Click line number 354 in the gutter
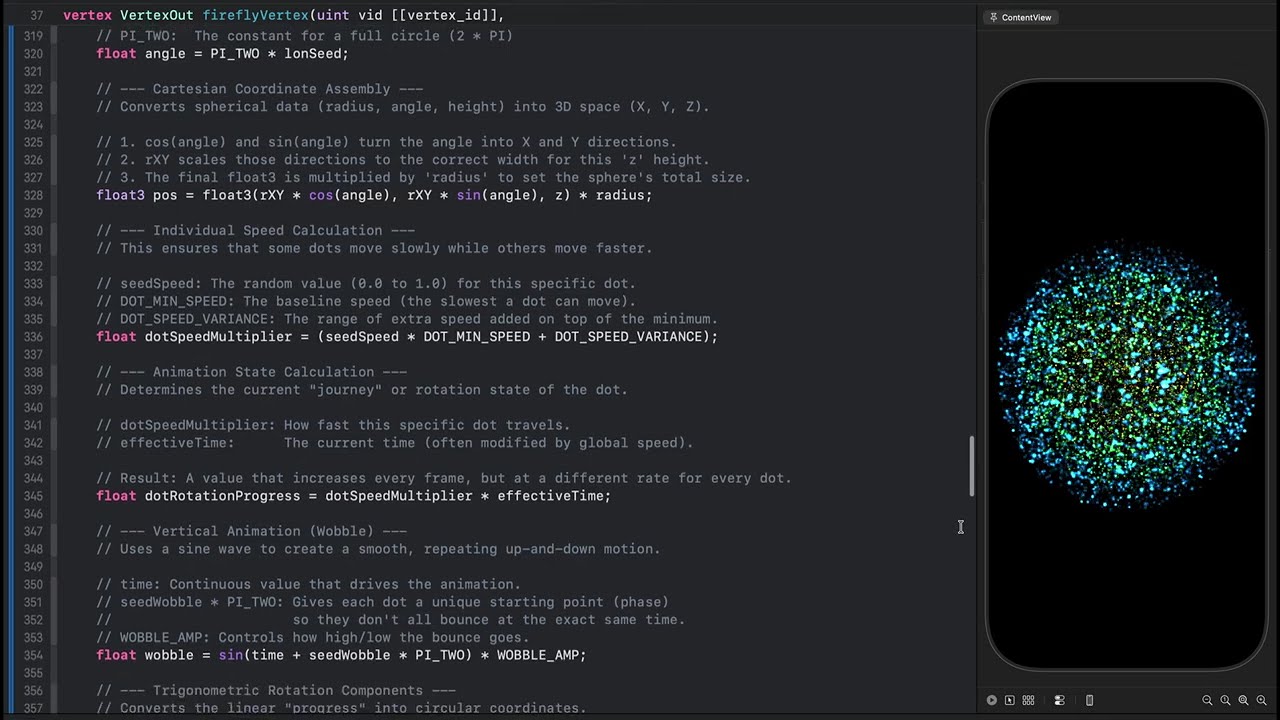 pos(32,655)
